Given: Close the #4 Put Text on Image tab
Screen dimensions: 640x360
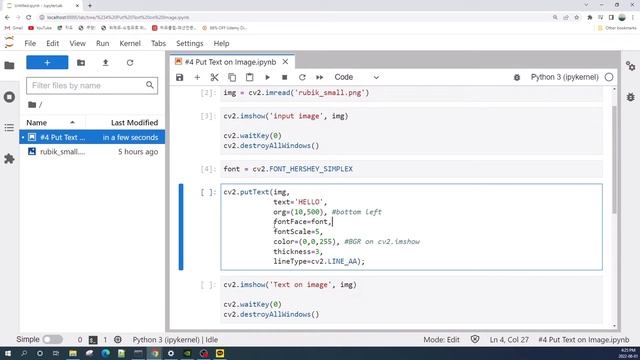Looking at the screenshot, I should click(285, 62).
